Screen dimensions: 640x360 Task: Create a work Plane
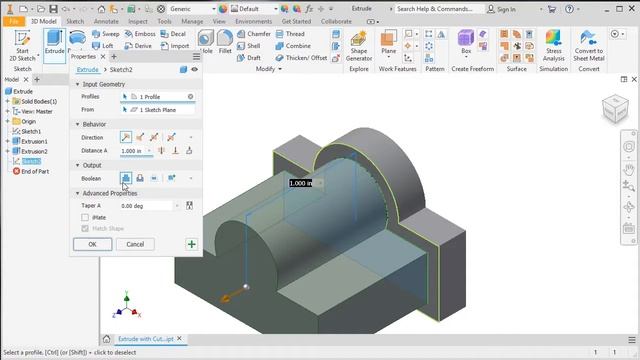pyautogui.click(x=389, y=43)
